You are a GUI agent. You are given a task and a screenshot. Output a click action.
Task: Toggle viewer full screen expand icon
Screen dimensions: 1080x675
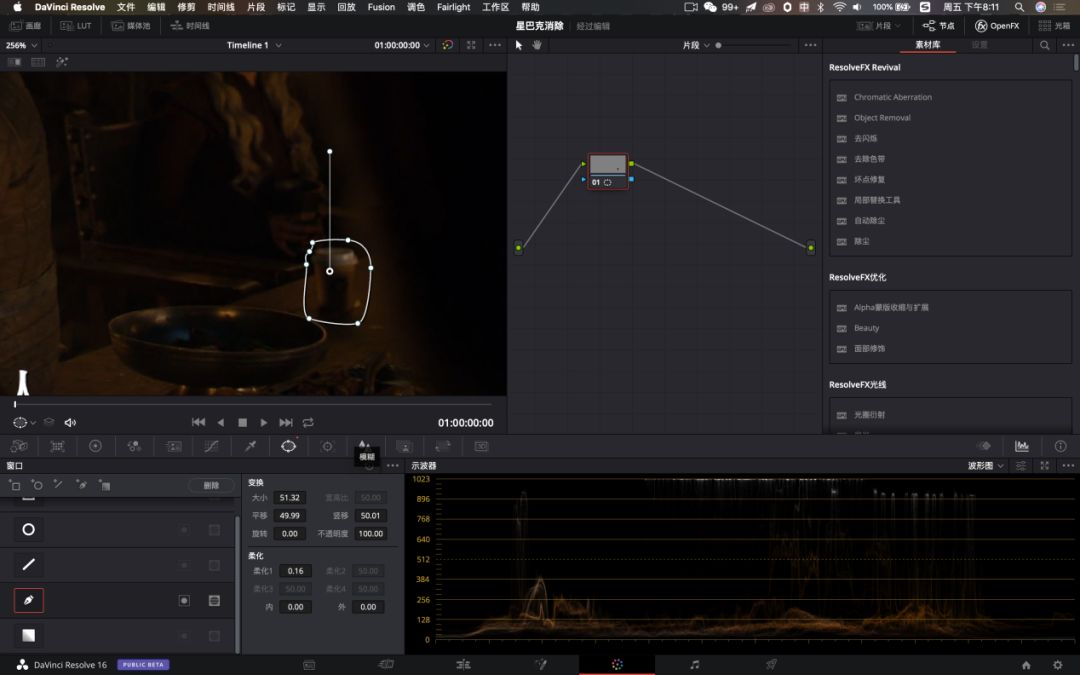coord(471,45)
